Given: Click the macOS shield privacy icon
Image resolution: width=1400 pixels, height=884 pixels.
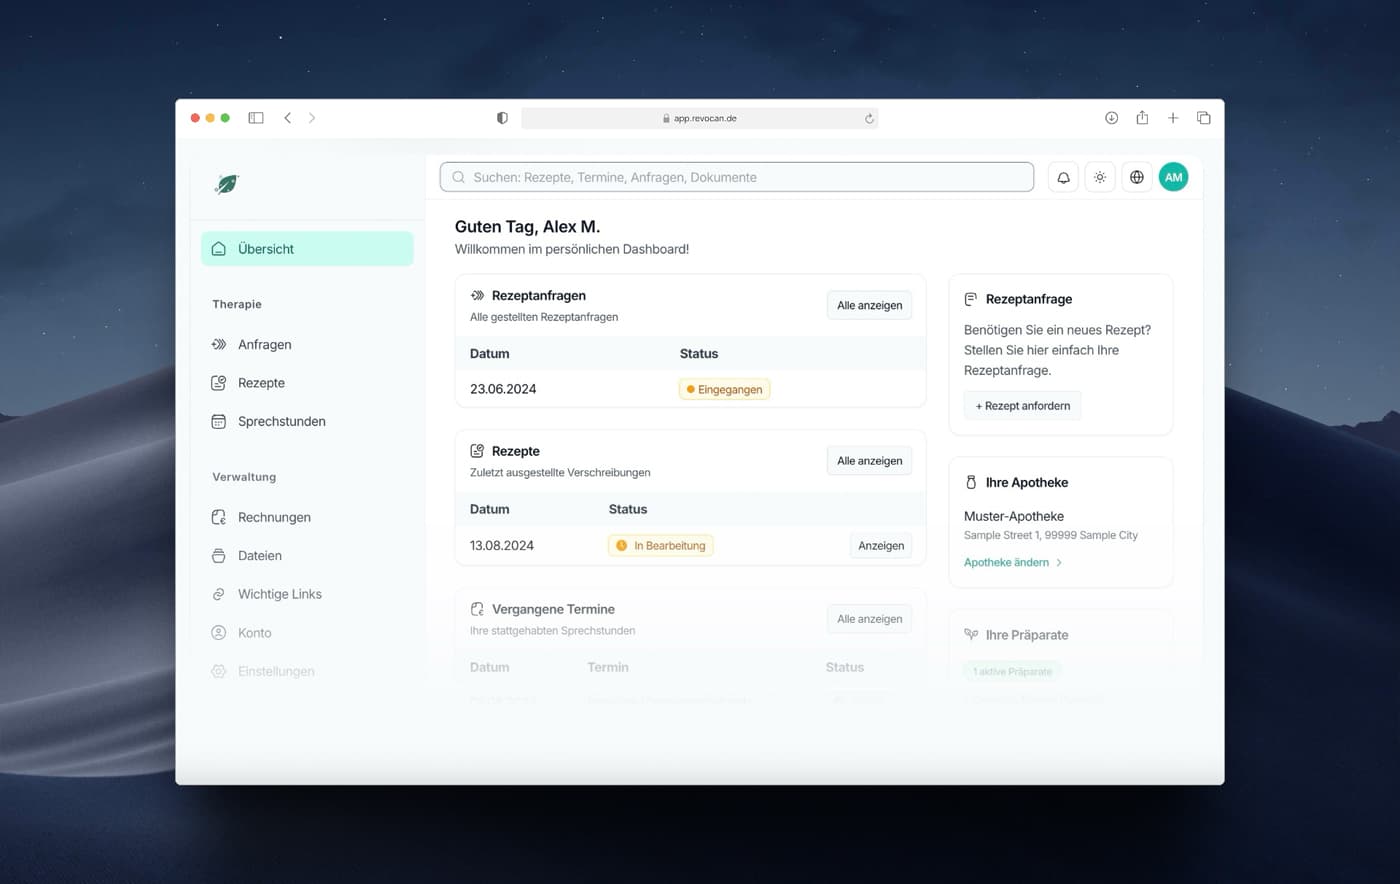Looking at the screenshot, I should tap(501, 117).
